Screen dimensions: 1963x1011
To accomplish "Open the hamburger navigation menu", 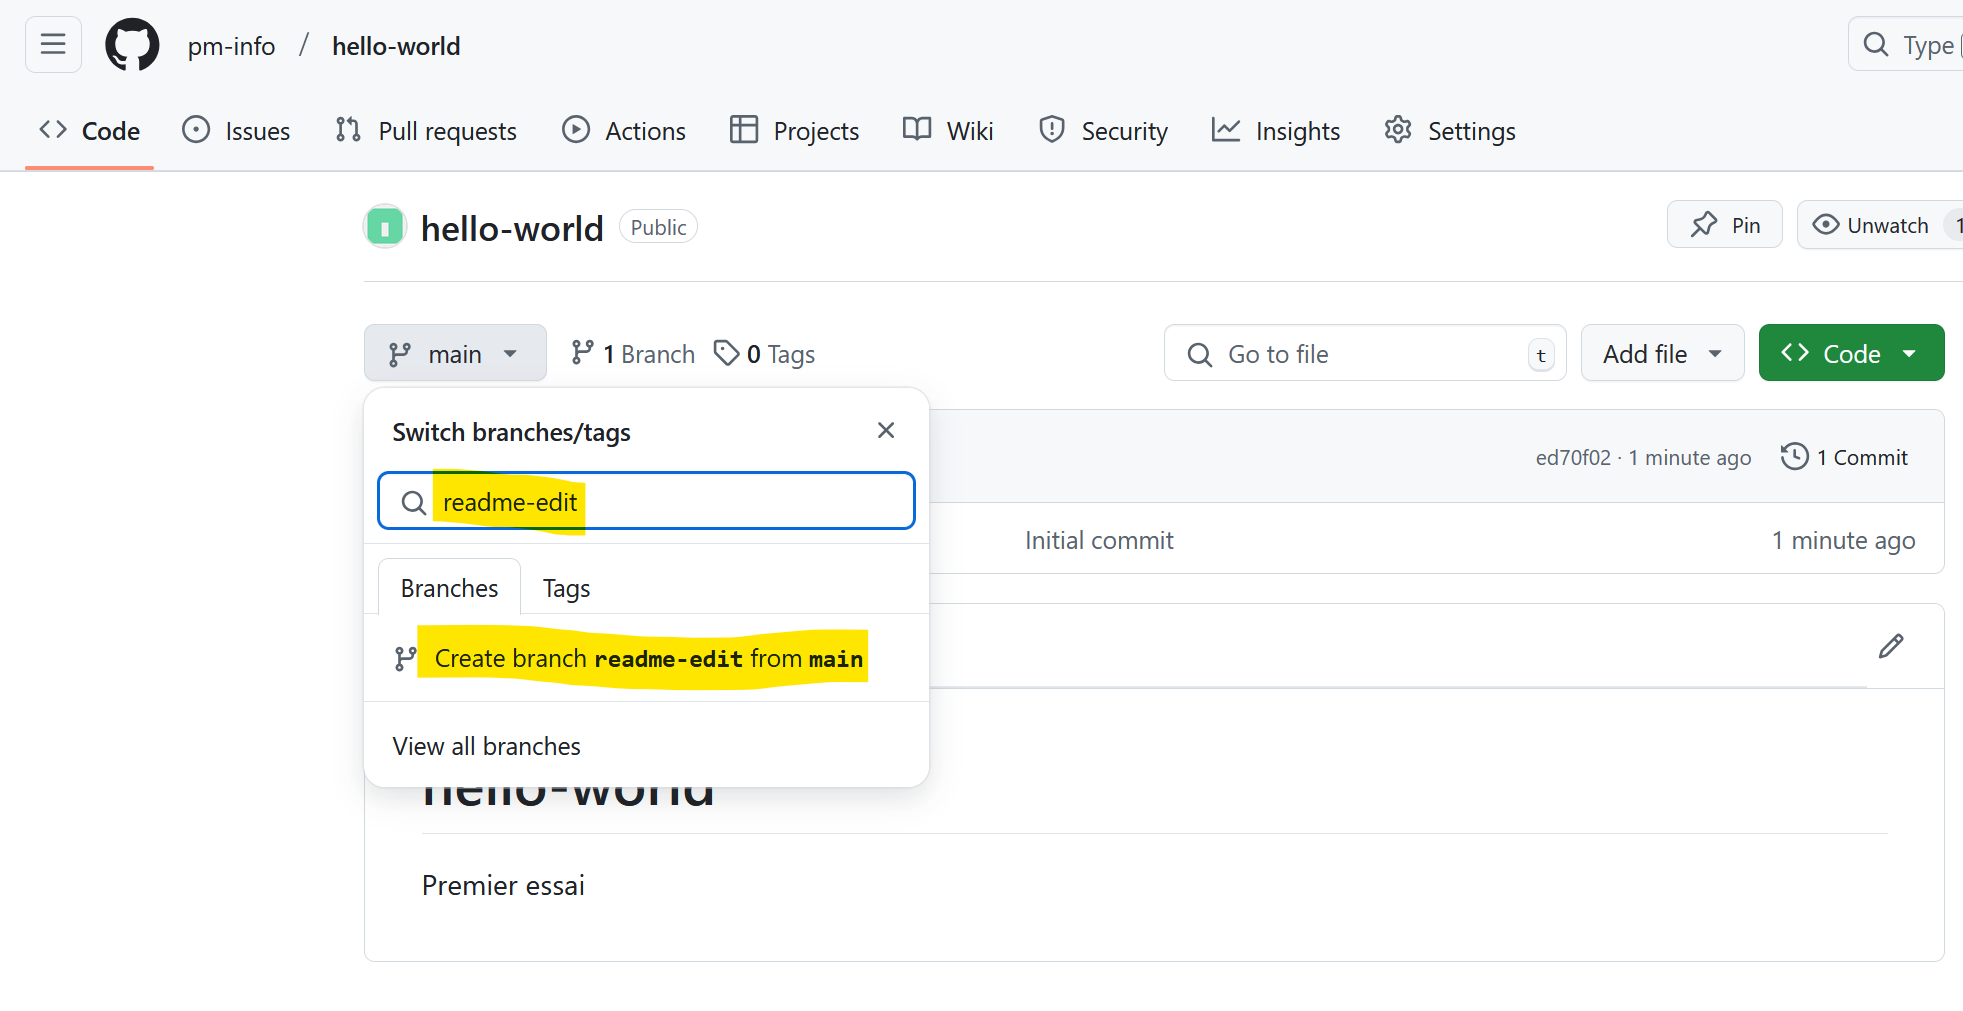I will (x=53, y=45).
